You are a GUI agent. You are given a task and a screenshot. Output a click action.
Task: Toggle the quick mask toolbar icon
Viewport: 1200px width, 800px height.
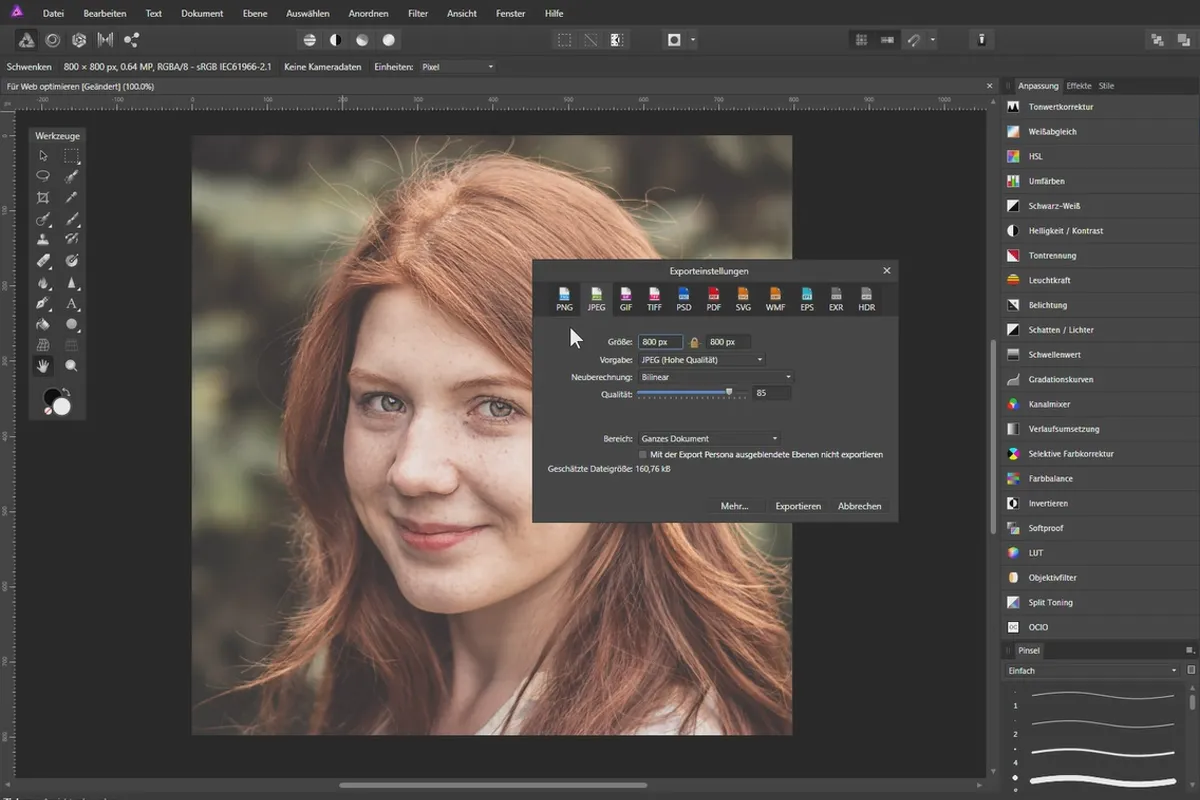pyautogui.click(x=675, y=40)
